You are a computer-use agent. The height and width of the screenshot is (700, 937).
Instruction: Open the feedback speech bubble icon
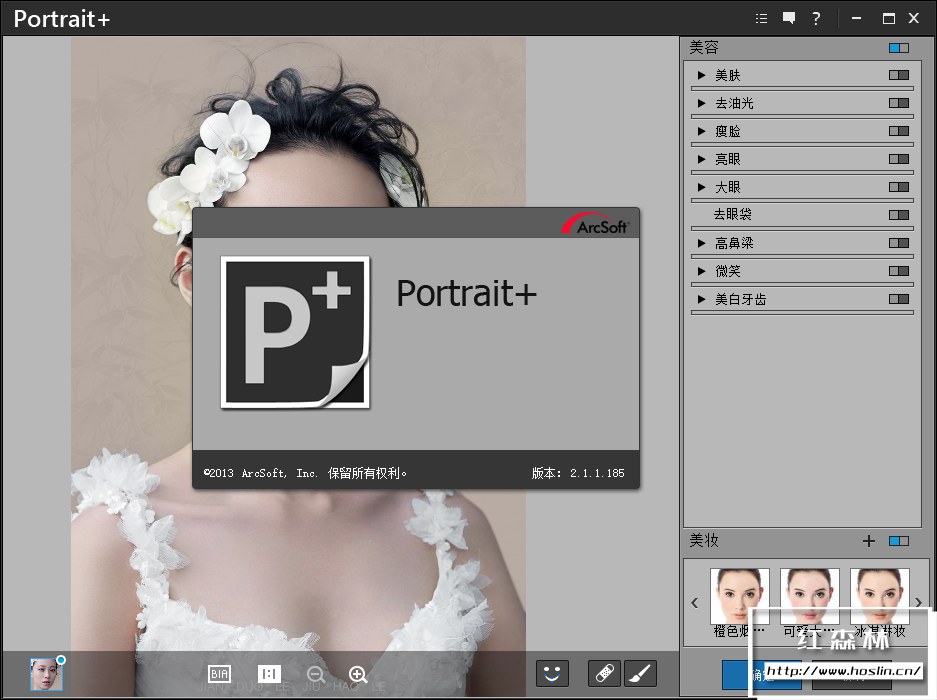789,19
